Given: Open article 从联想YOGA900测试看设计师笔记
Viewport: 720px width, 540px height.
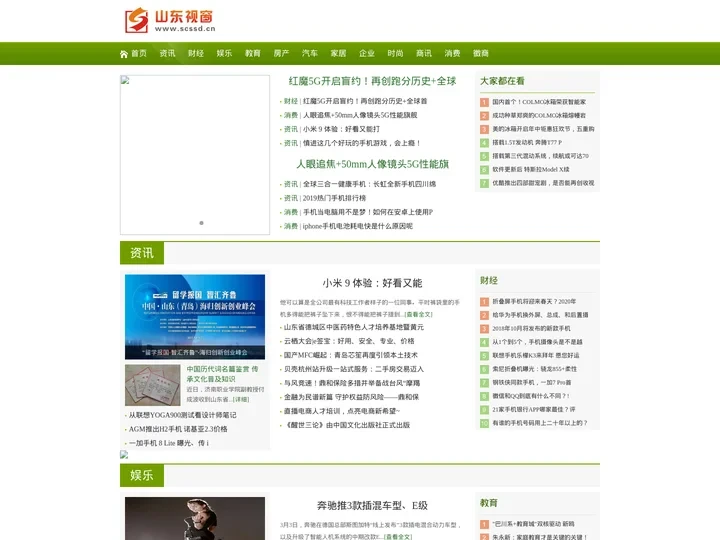Looking at the screenshot, I should coord(183,415).
